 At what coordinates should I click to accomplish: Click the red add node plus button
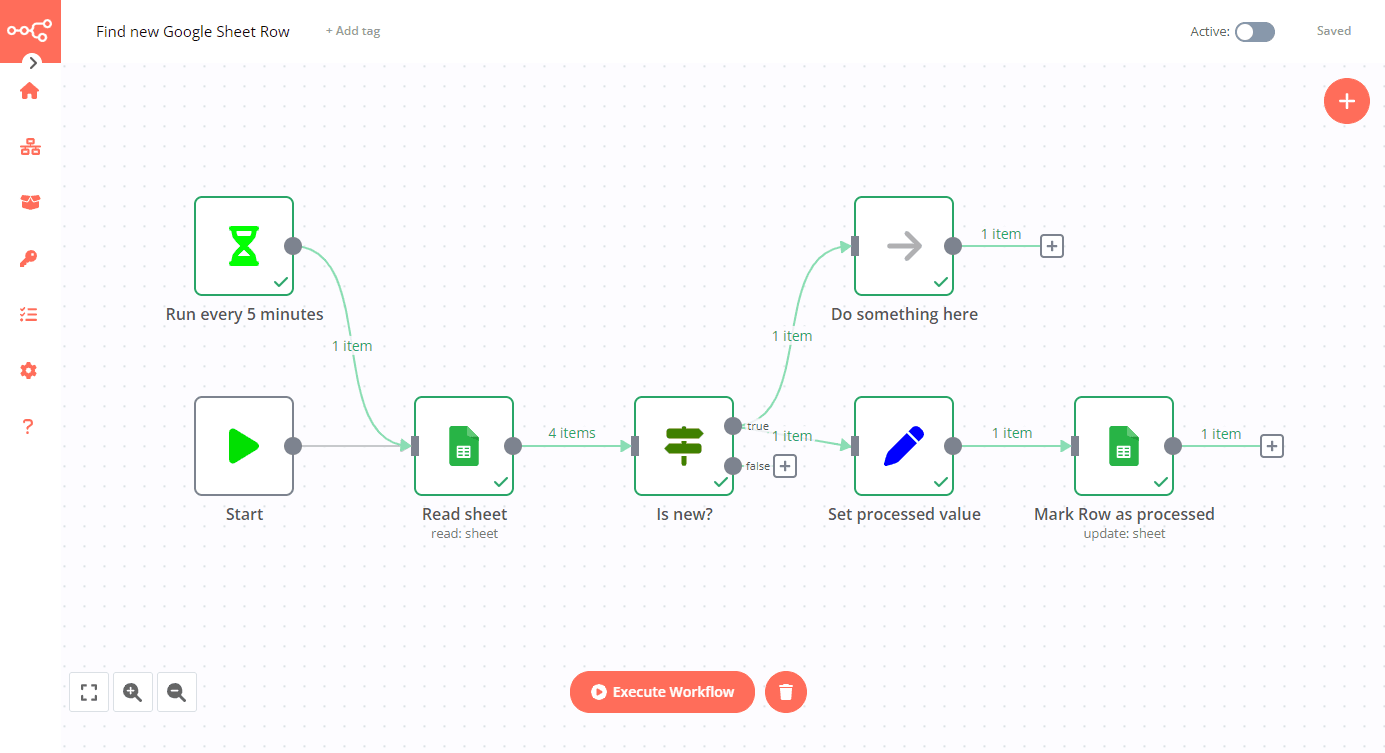click(1346, 101)
